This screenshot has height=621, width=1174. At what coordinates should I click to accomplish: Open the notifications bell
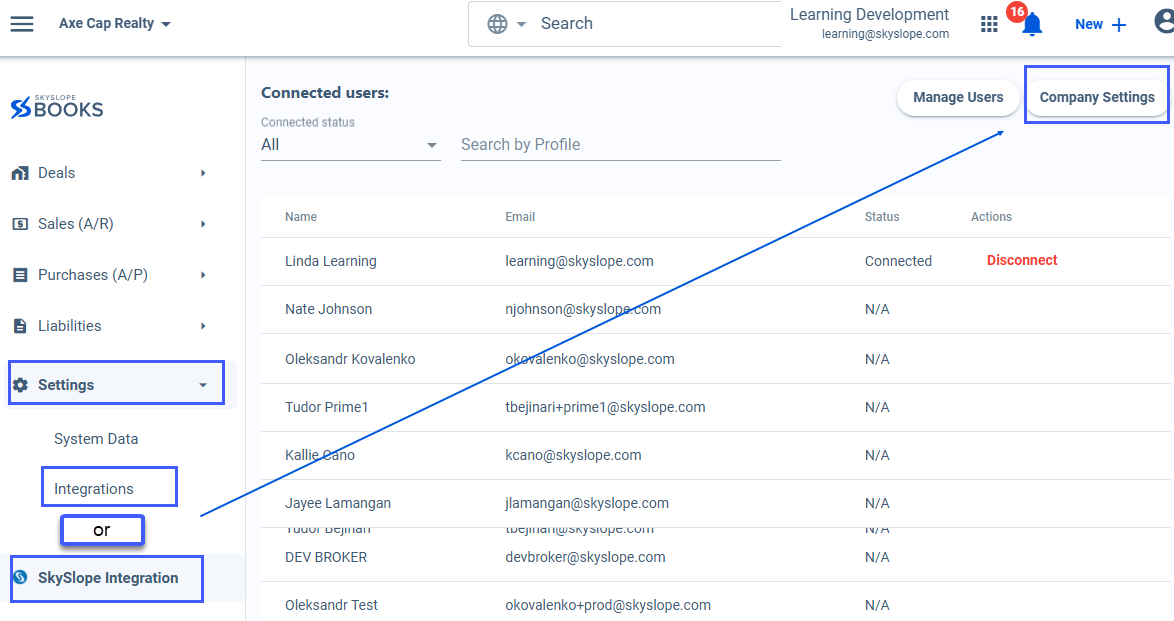[1032, 25]
